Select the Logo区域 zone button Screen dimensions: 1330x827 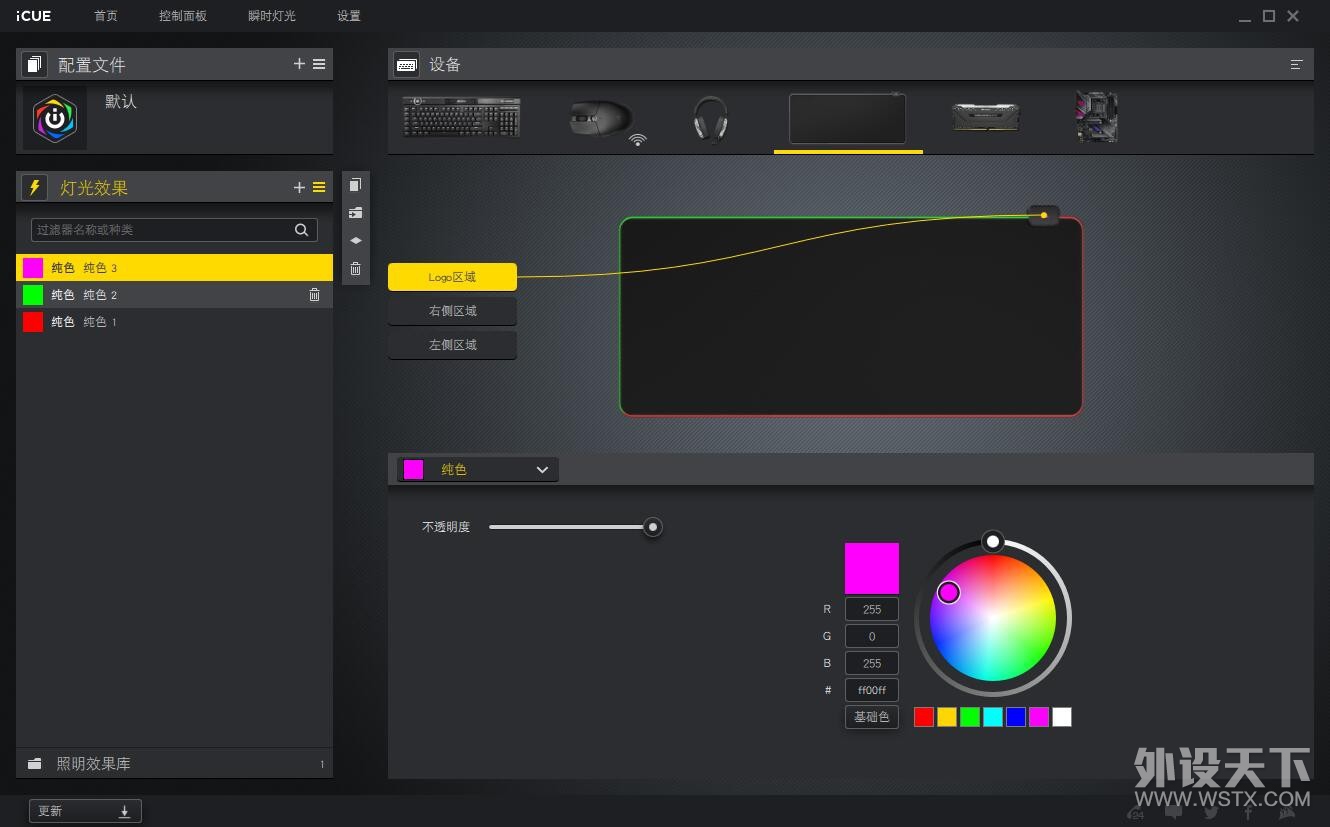[x=452, y=277]
